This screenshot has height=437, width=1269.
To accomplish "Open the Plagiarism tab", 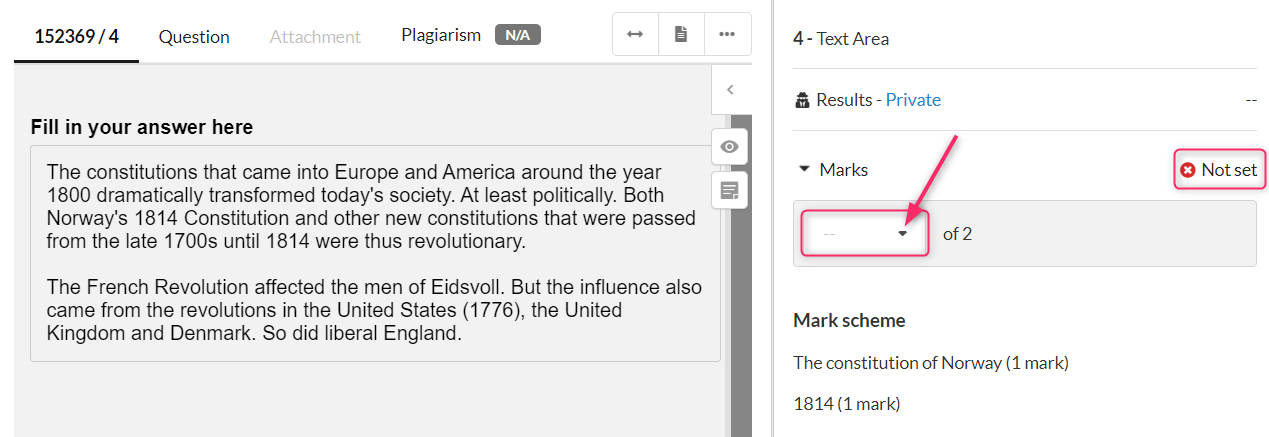I will (x=441, y=35).
